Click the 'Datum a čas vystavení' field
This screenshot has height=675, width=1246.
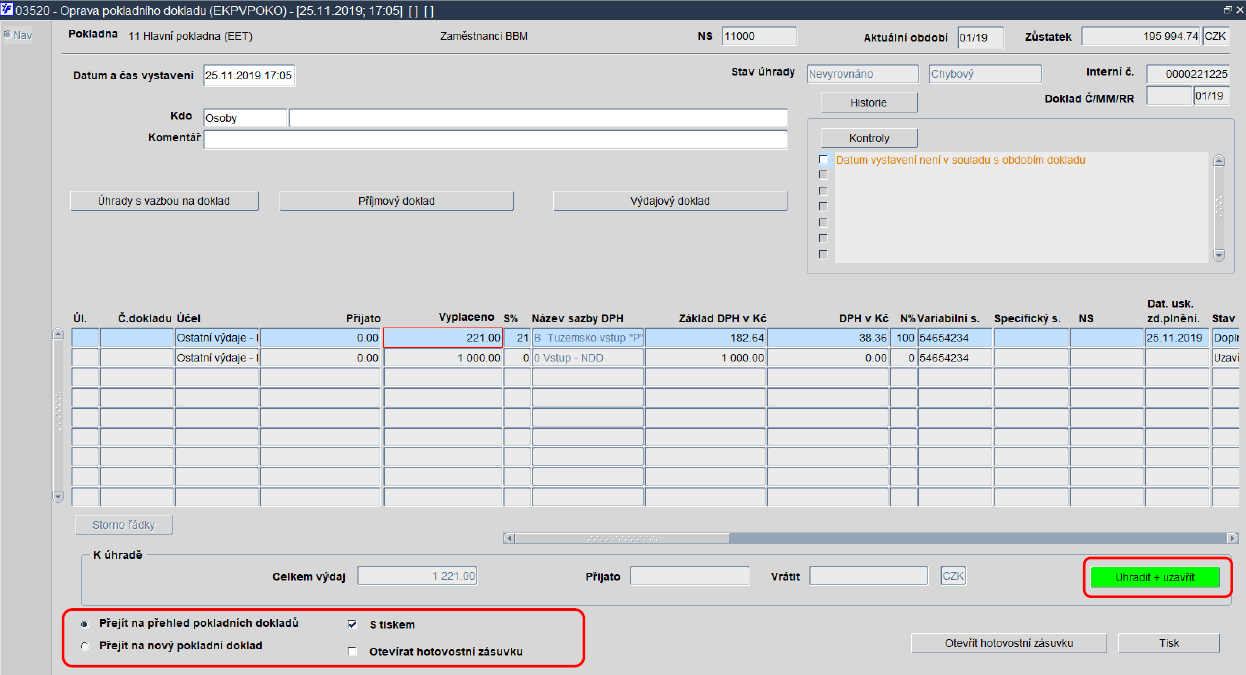click(x=249, y=76)
